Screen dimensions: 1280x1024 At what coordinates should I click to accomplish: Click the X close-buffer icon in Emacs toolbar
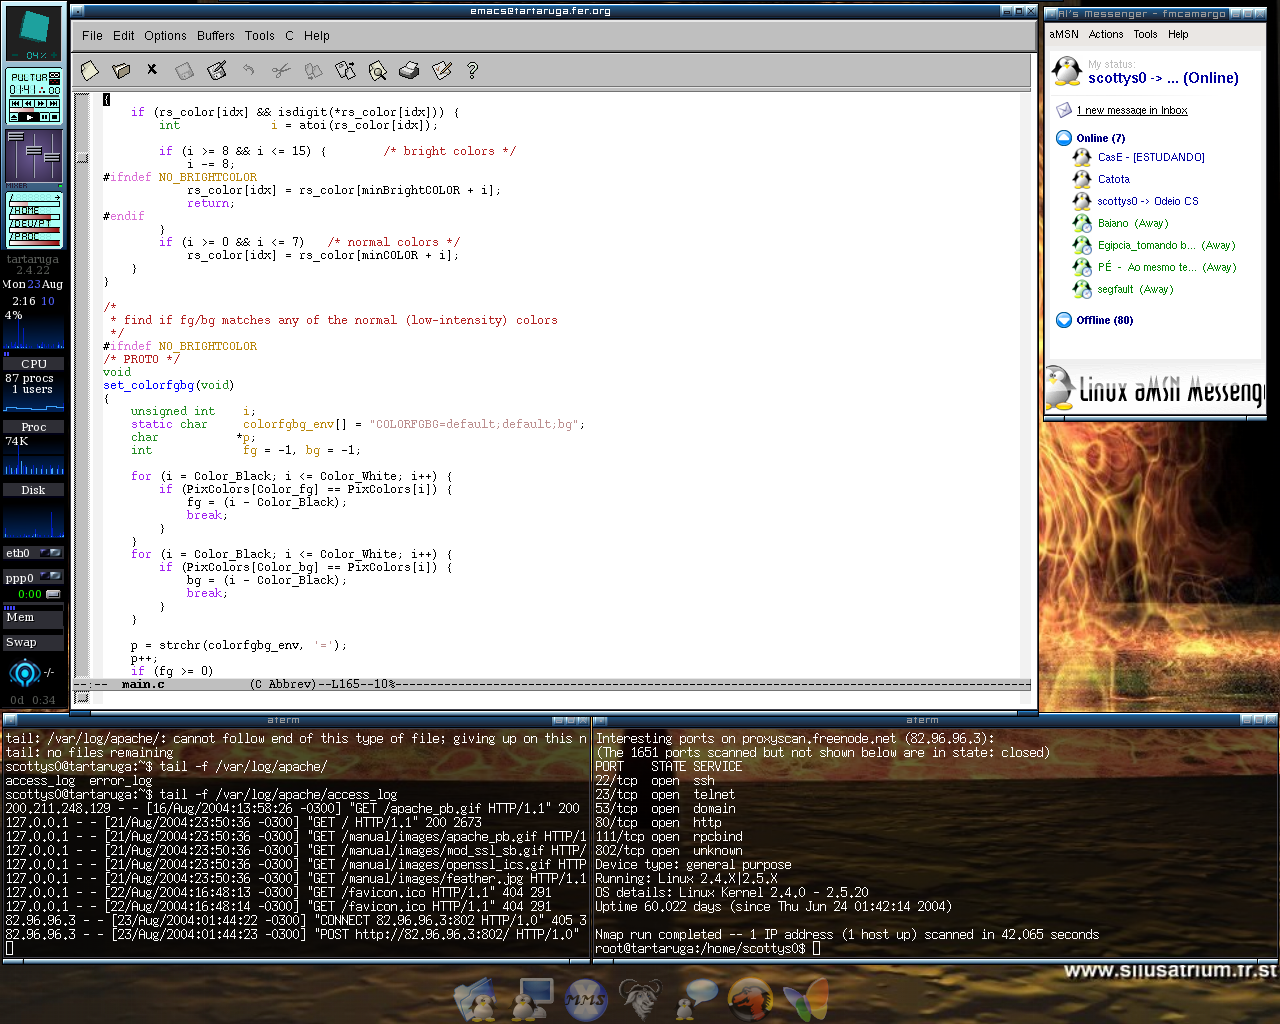pyautogui.click(x=152, y=69)
